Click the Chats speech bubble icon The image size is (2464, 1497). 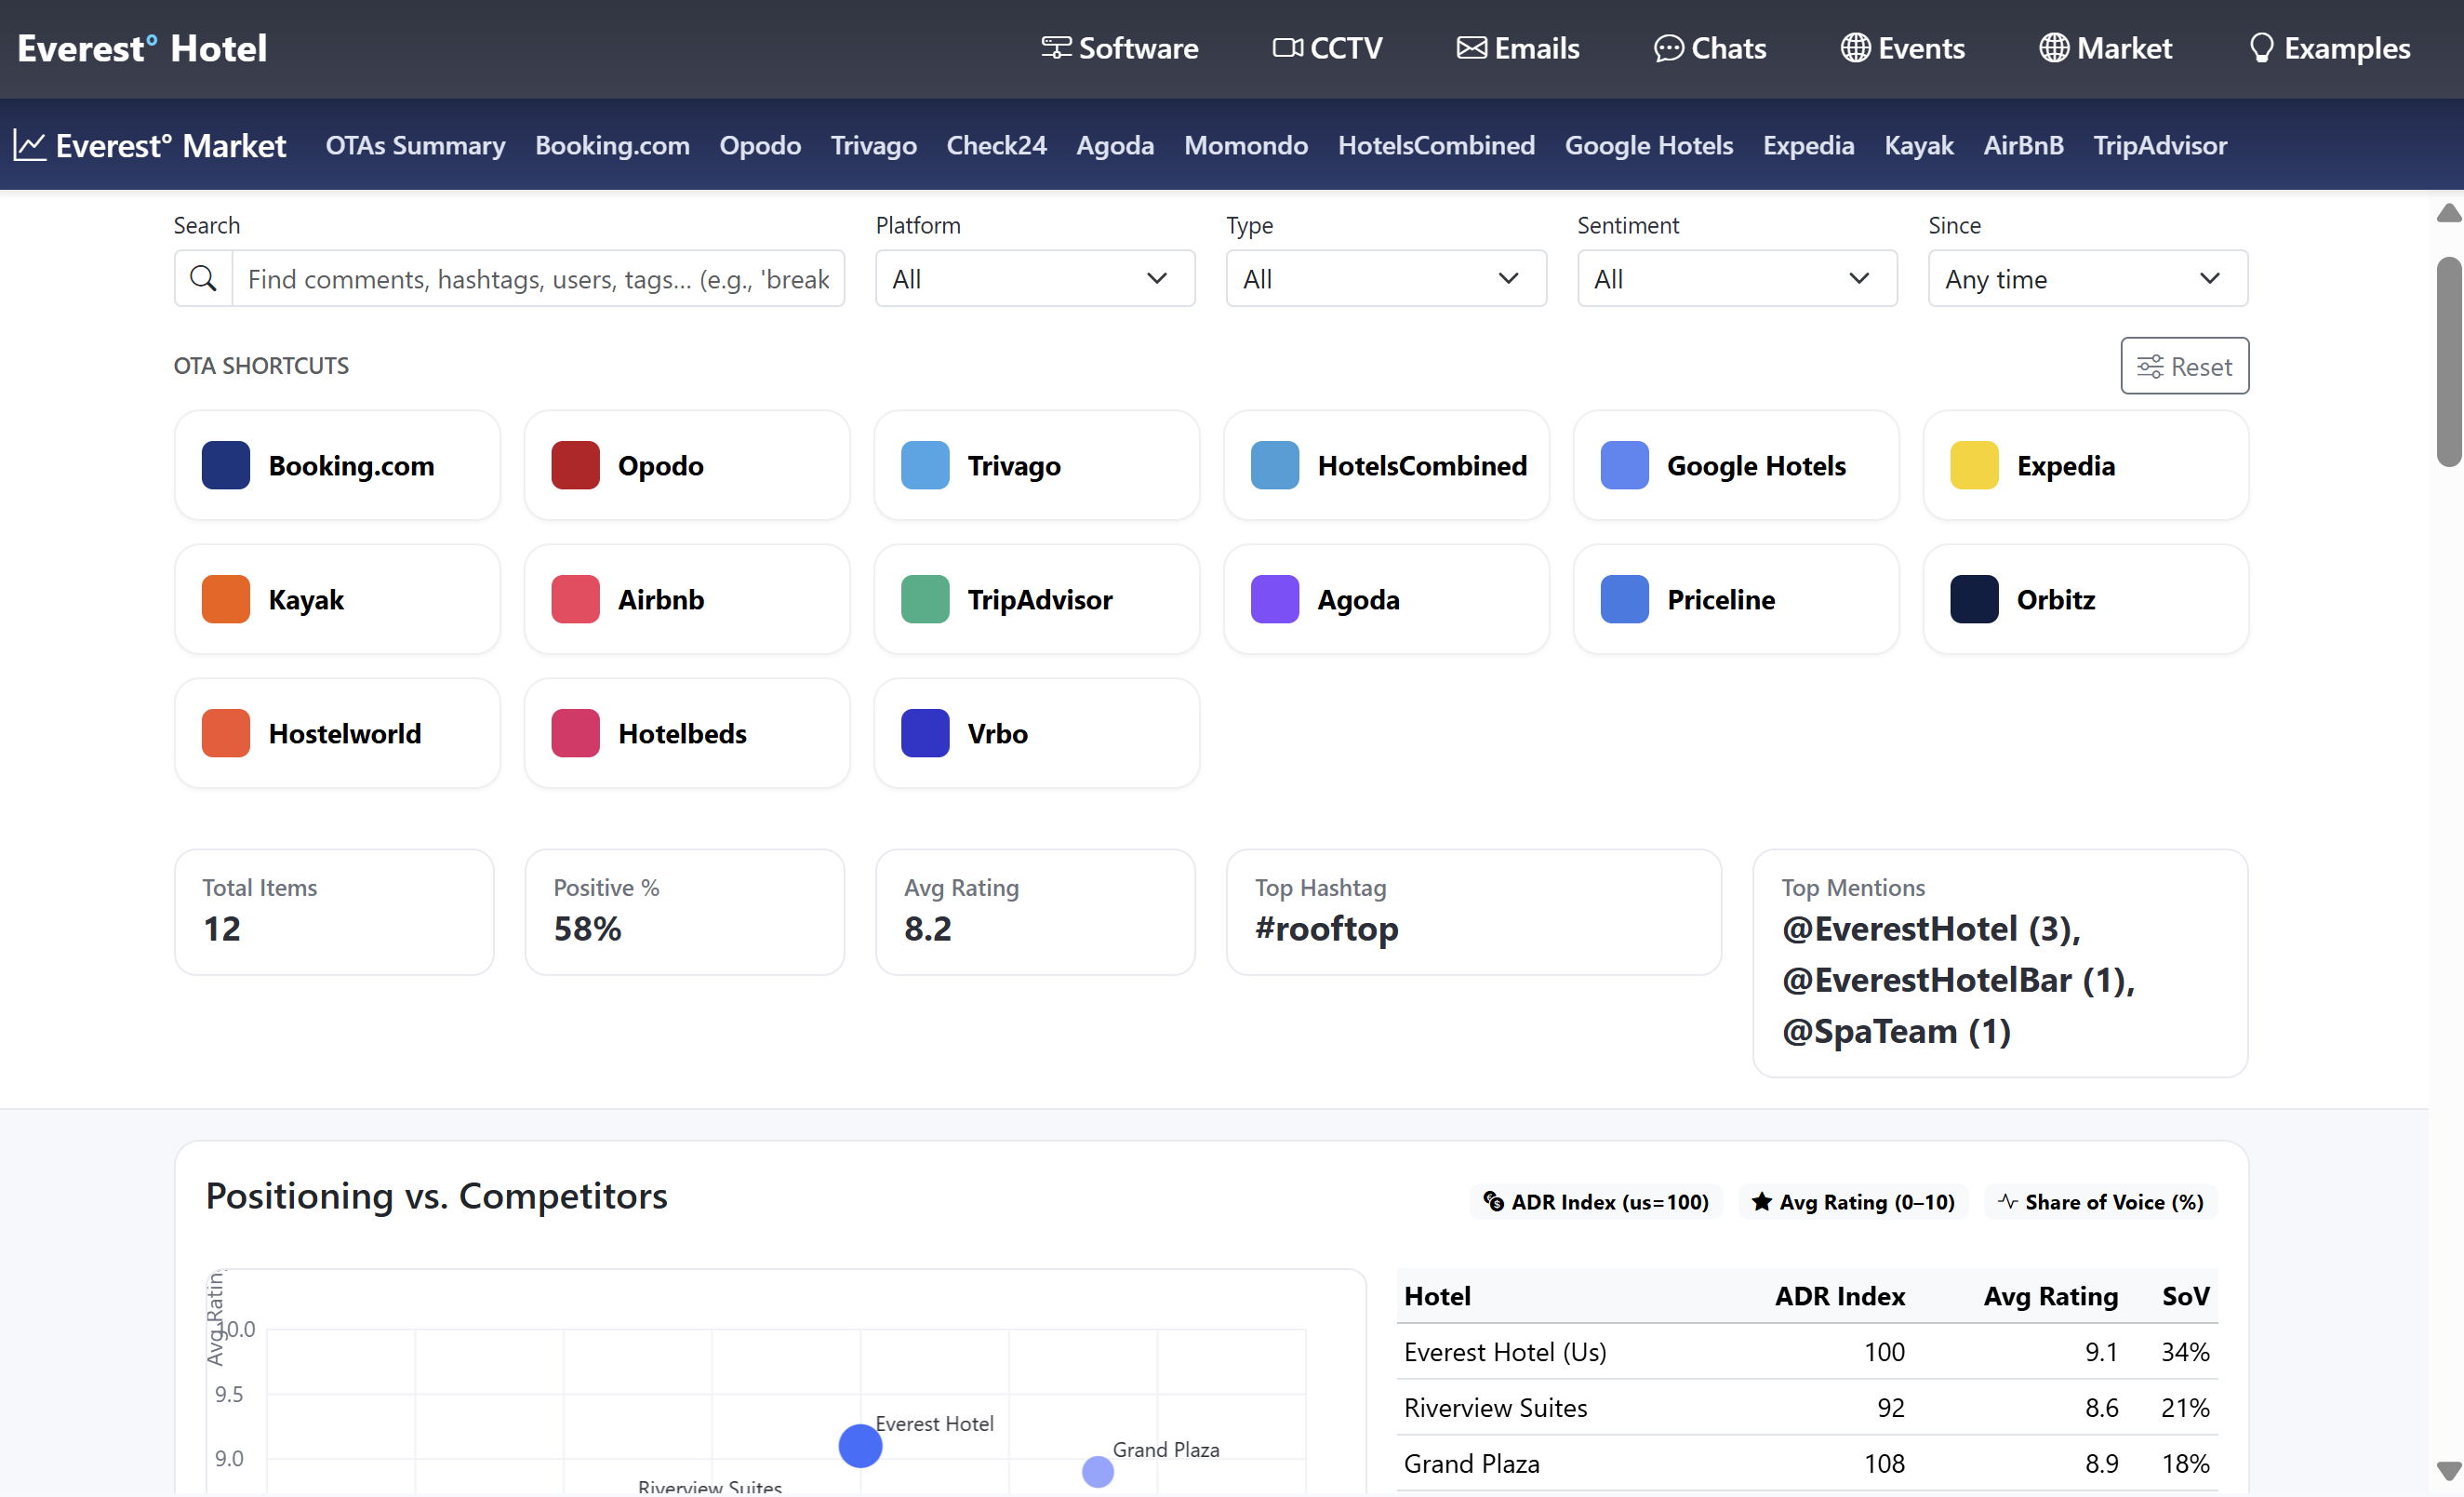click(1667, 48)
